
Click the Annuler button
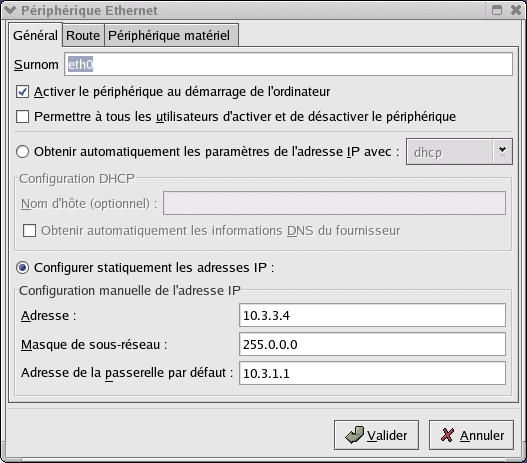coord(471,435)
